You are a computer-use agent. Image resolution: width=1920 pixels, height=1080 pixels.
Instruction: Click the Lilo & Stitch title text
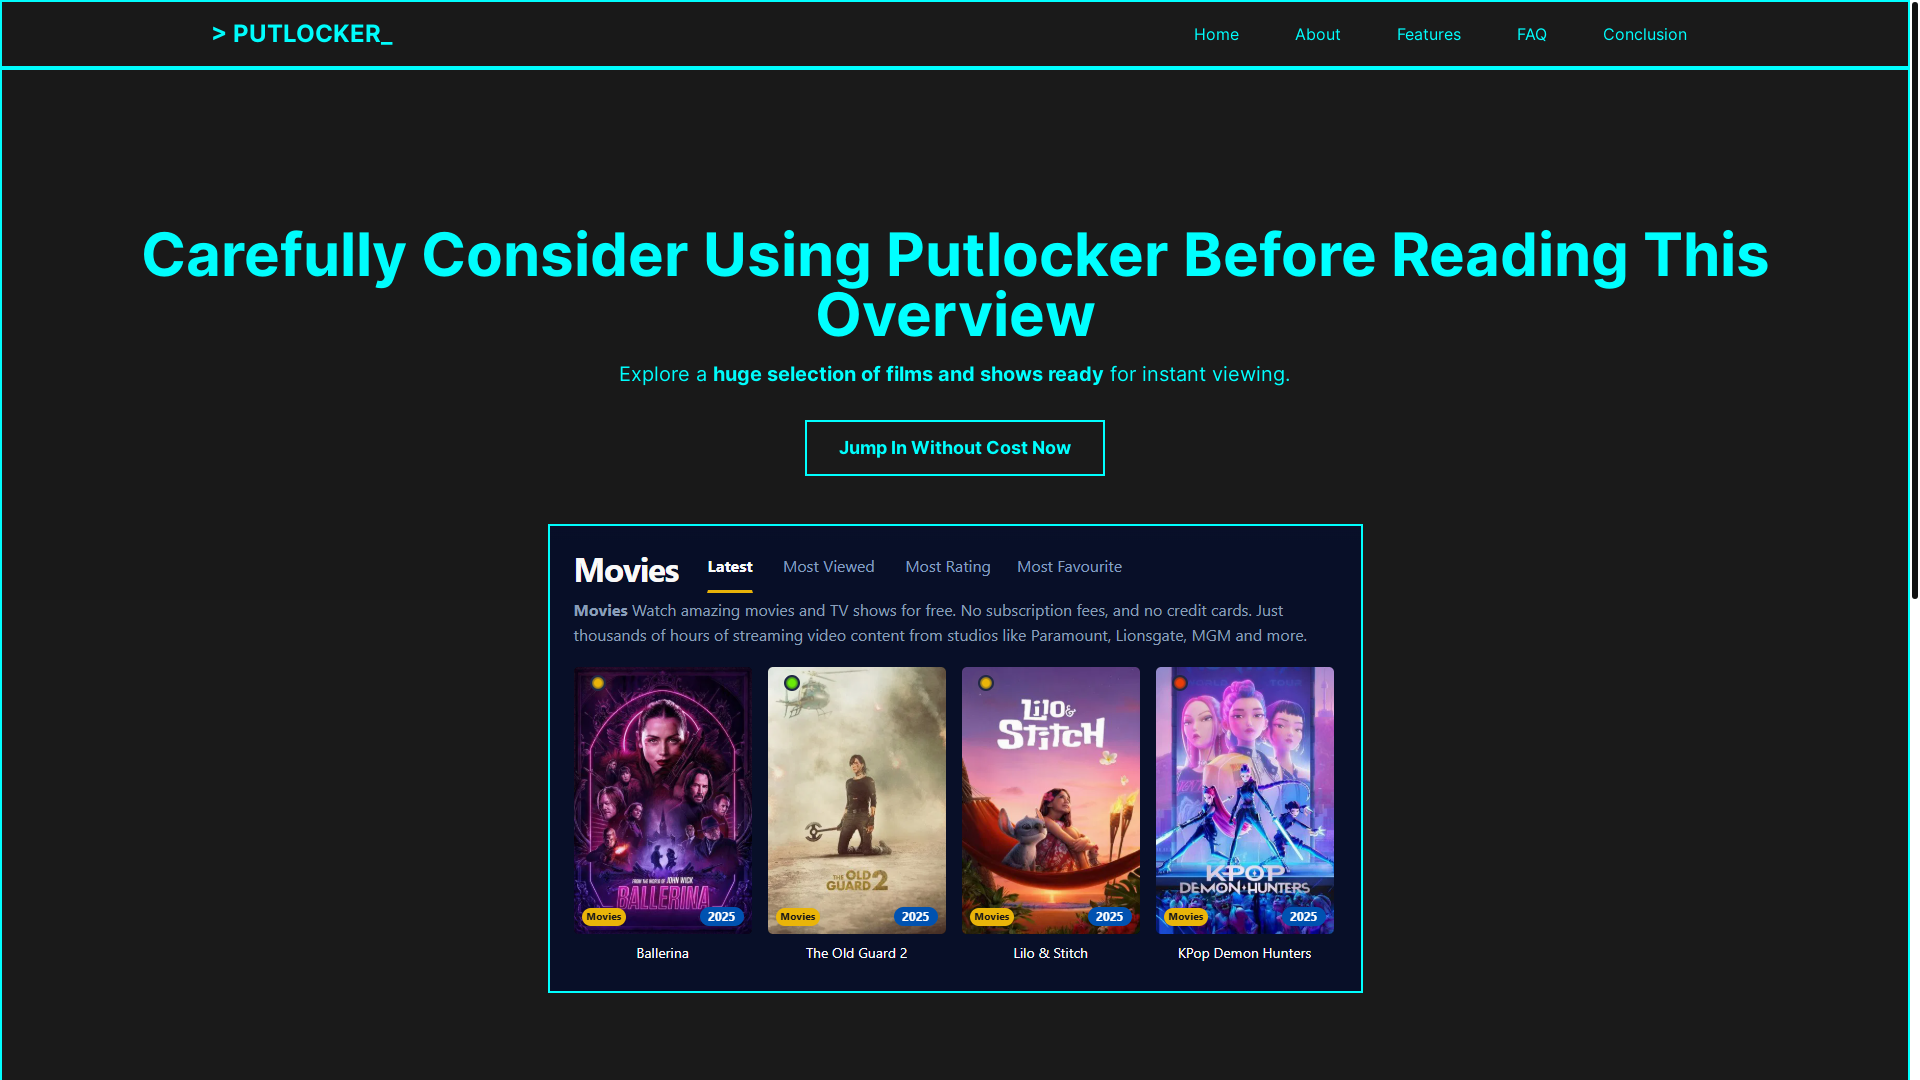[x=1050, y=954]
